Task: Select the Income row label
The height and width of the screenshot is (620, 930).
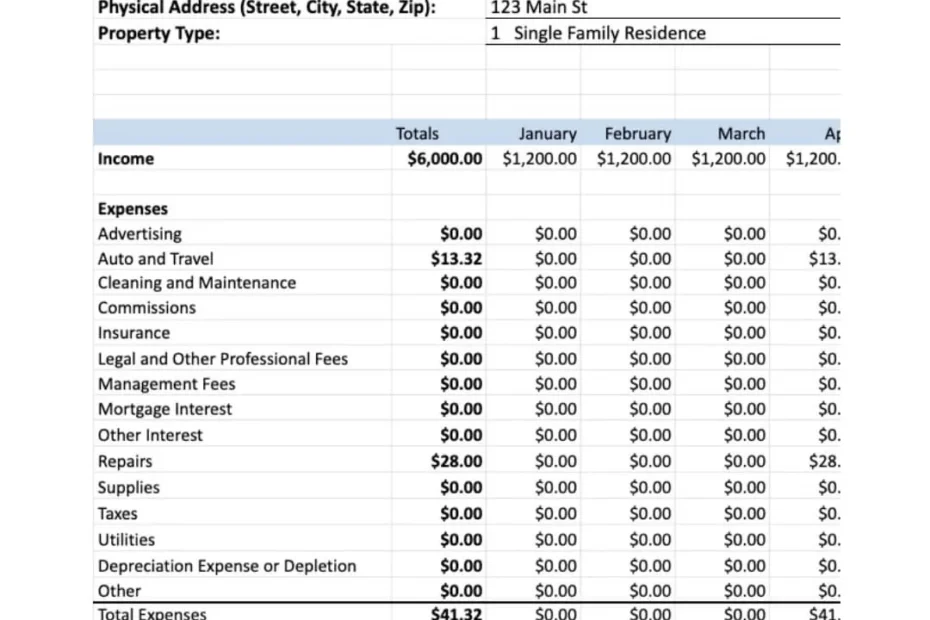Action: 126,159
